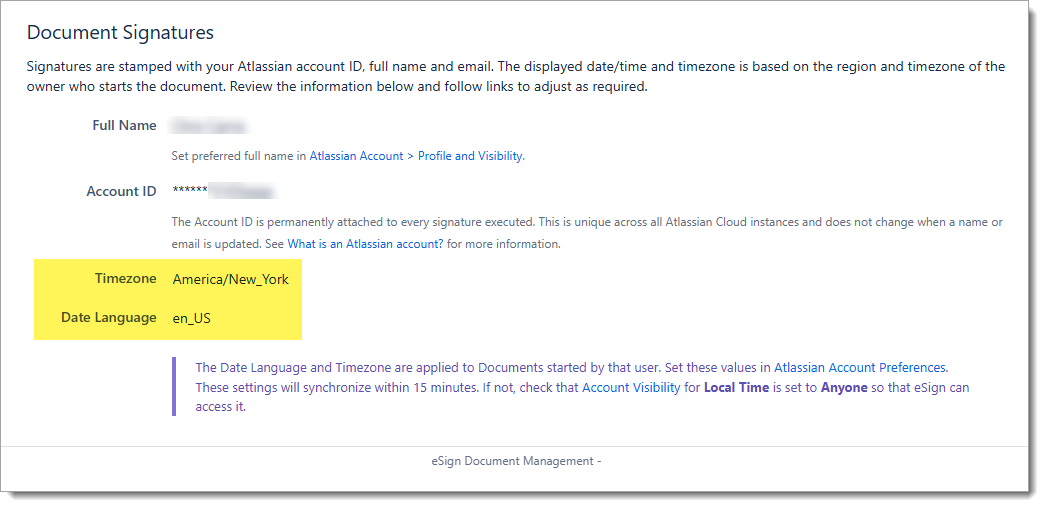Select the America/New_York timezone value
This screenshot has width=1044, height=507.
[230, 280]
